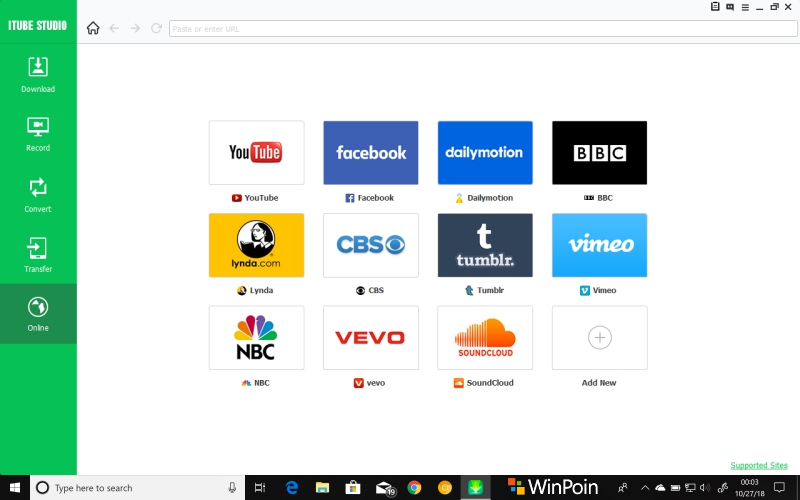
Task: Open Microsoft Store from taskbar
Action: point(353,488)
